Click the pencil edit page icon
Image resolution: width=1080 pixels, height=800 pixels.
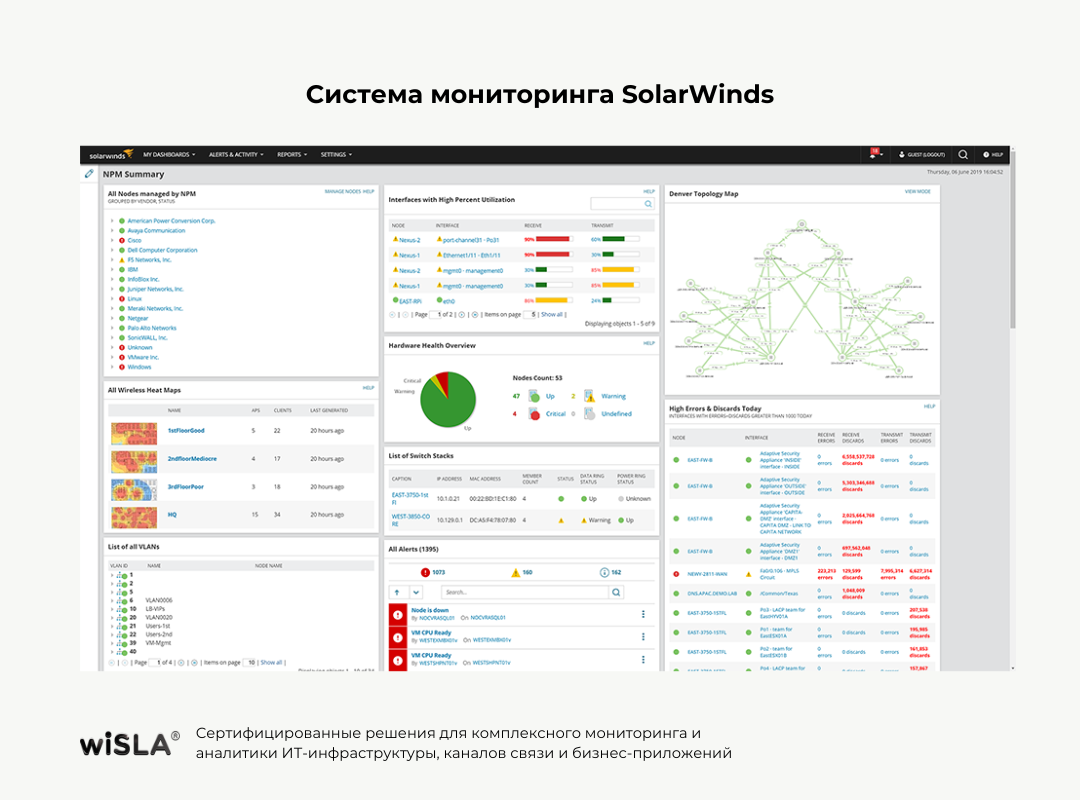89,174
